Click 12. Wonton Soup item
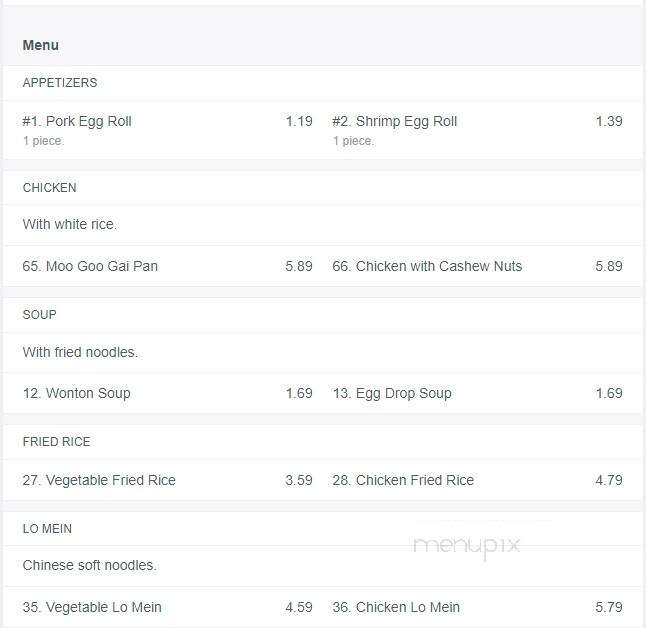 [76, 393]
